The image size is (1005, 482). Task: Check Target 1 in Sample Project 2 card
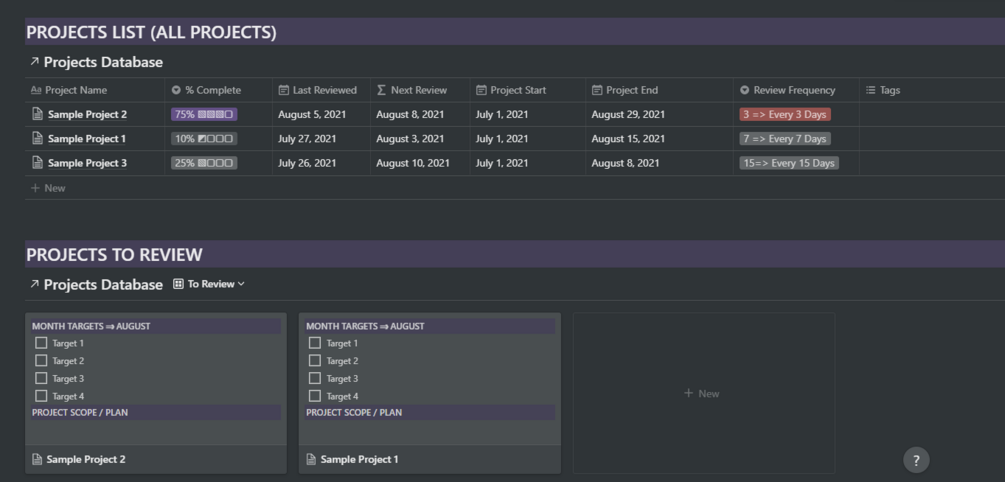[x=41, y=343]
